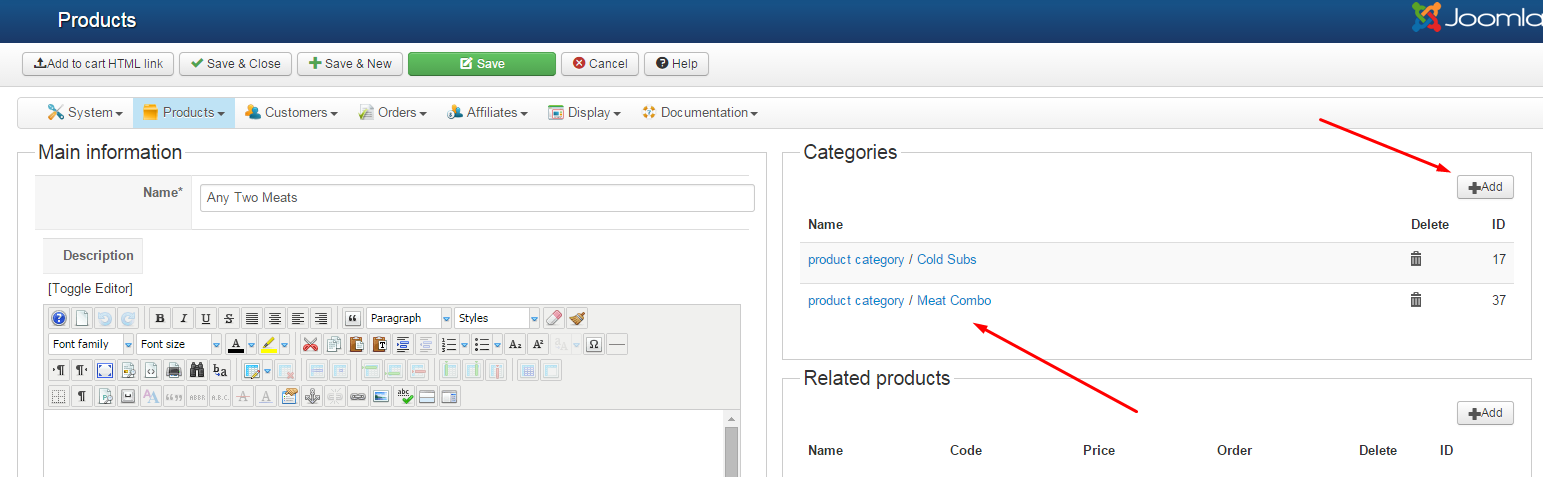This screenshot has width=1543, height=477.
Task: Open the Paragraph format dropdown
Action: 409,319
